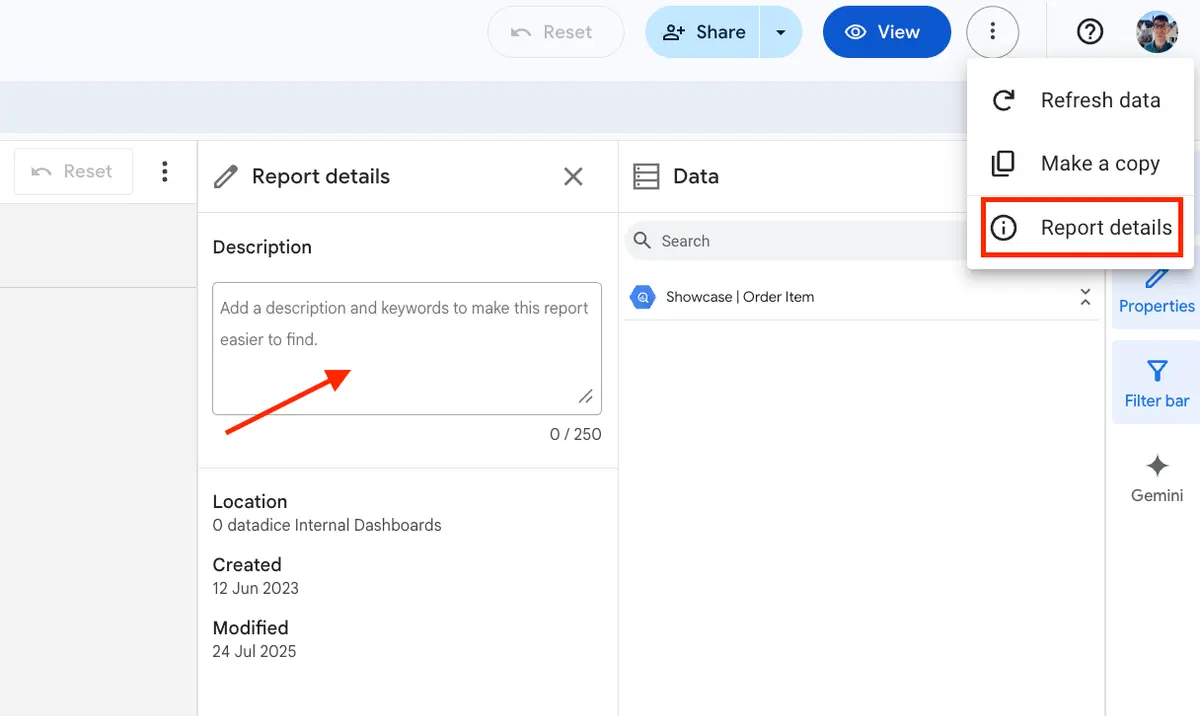Click the Data search field

tap(795, 241)
